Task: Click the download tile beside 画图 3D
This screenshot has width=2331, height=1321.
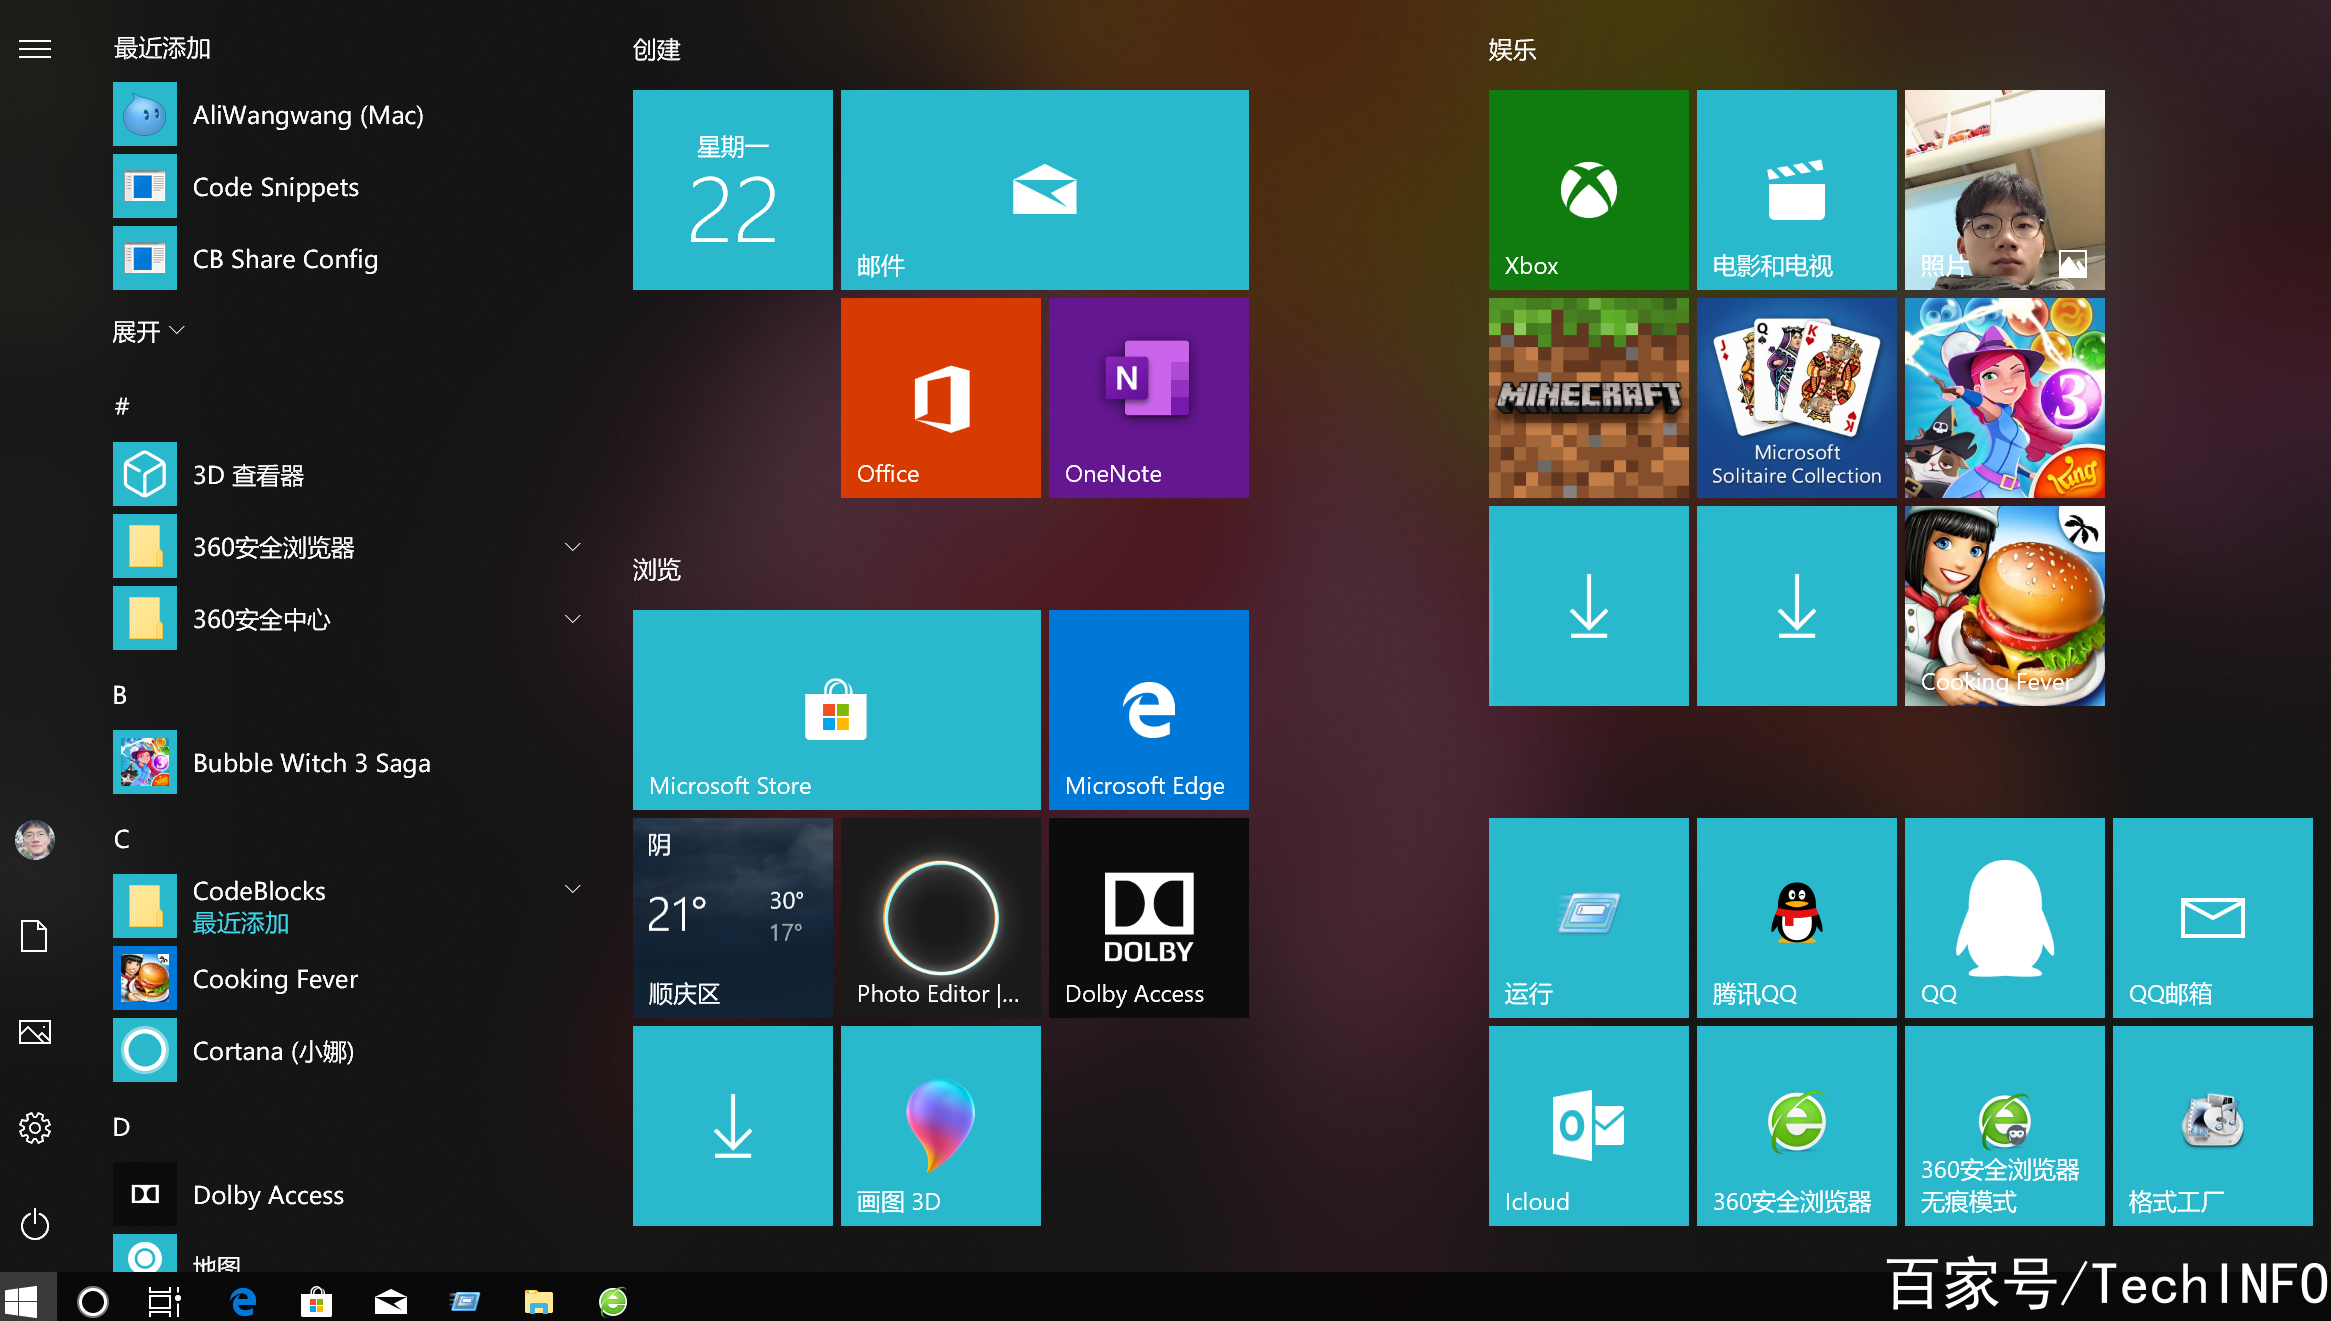Action: click(x=732, y=1126)
